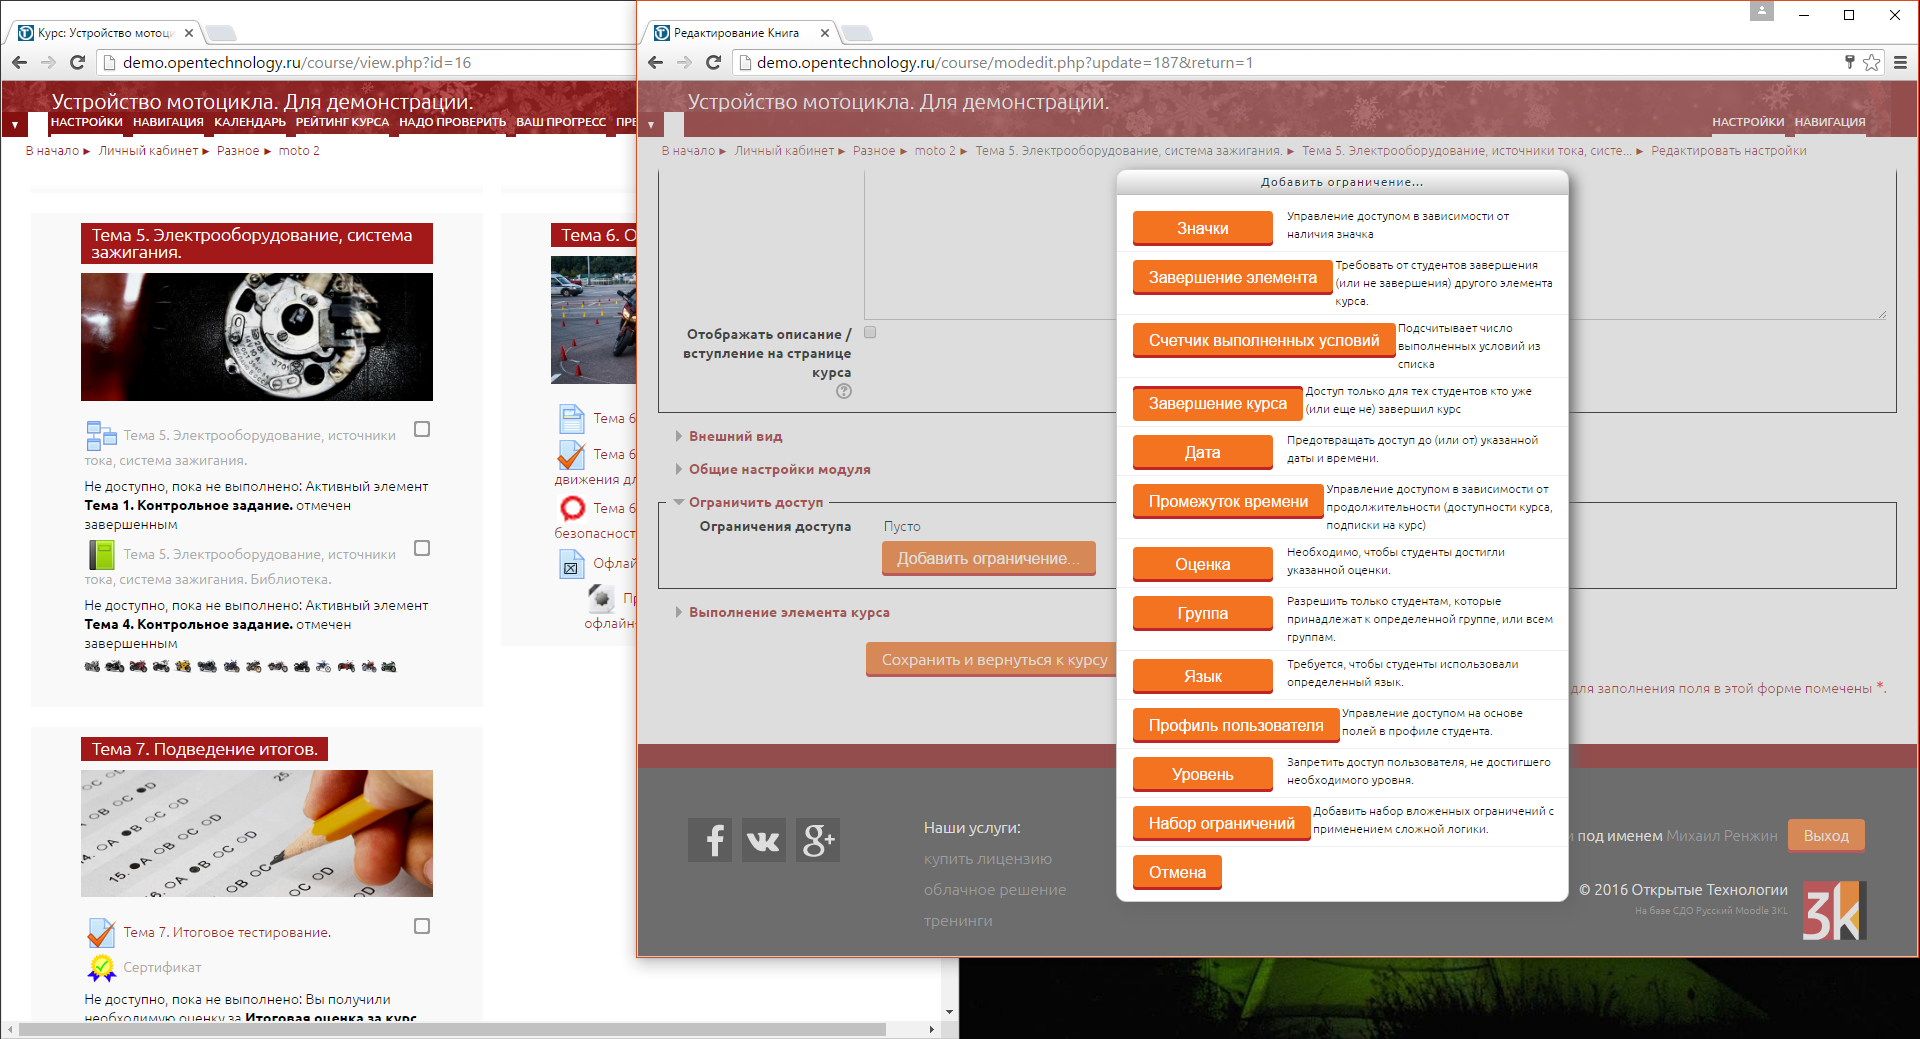
Task: Select Счетчик выполненных условий restriction
Action: pos(1264,340)
